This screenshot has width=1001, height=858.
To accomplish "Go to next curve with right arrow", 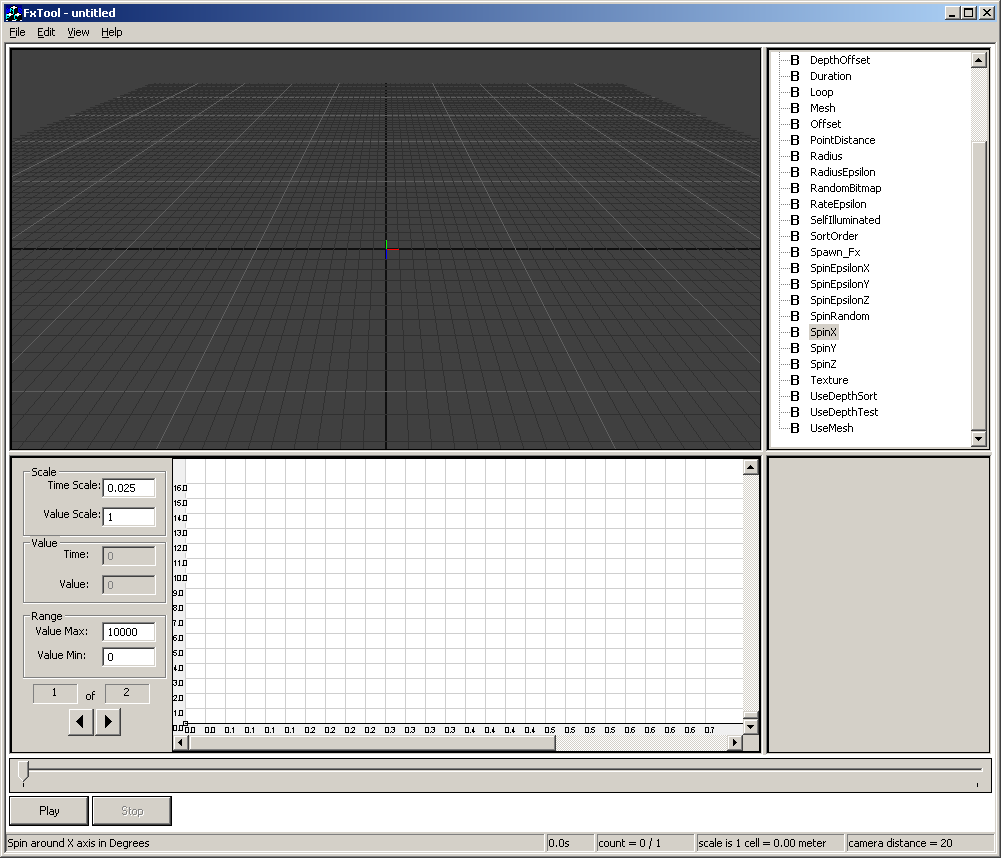I will [108, 721].
